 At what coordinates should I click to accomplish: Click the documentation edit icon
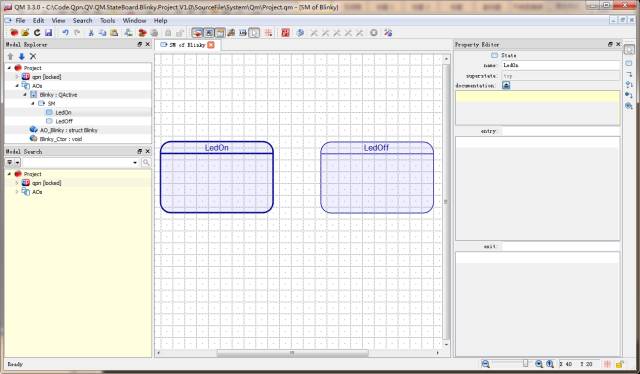pyautogui.click(x=506, y=85)
